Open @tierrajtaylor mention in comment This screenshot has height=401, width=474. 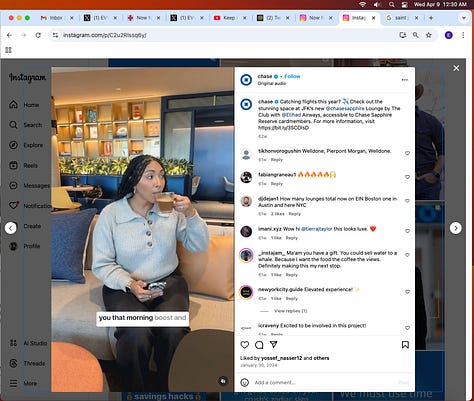coord(317,229)
